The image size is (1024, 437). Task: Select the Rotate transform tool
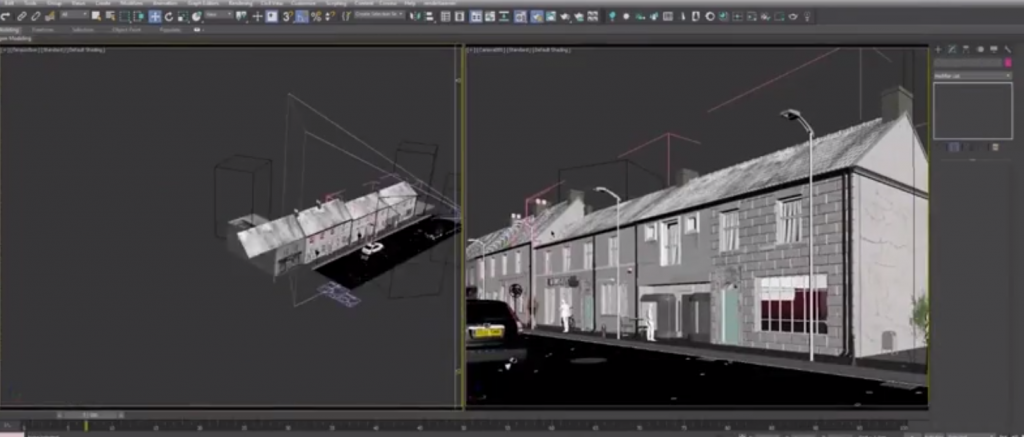tap(168, 16)
